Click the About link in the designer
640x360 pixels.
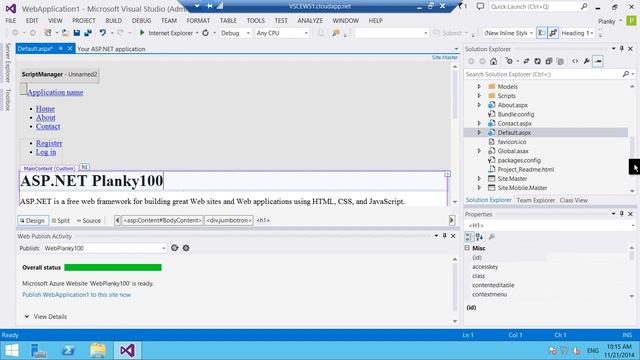click(45, 118)
